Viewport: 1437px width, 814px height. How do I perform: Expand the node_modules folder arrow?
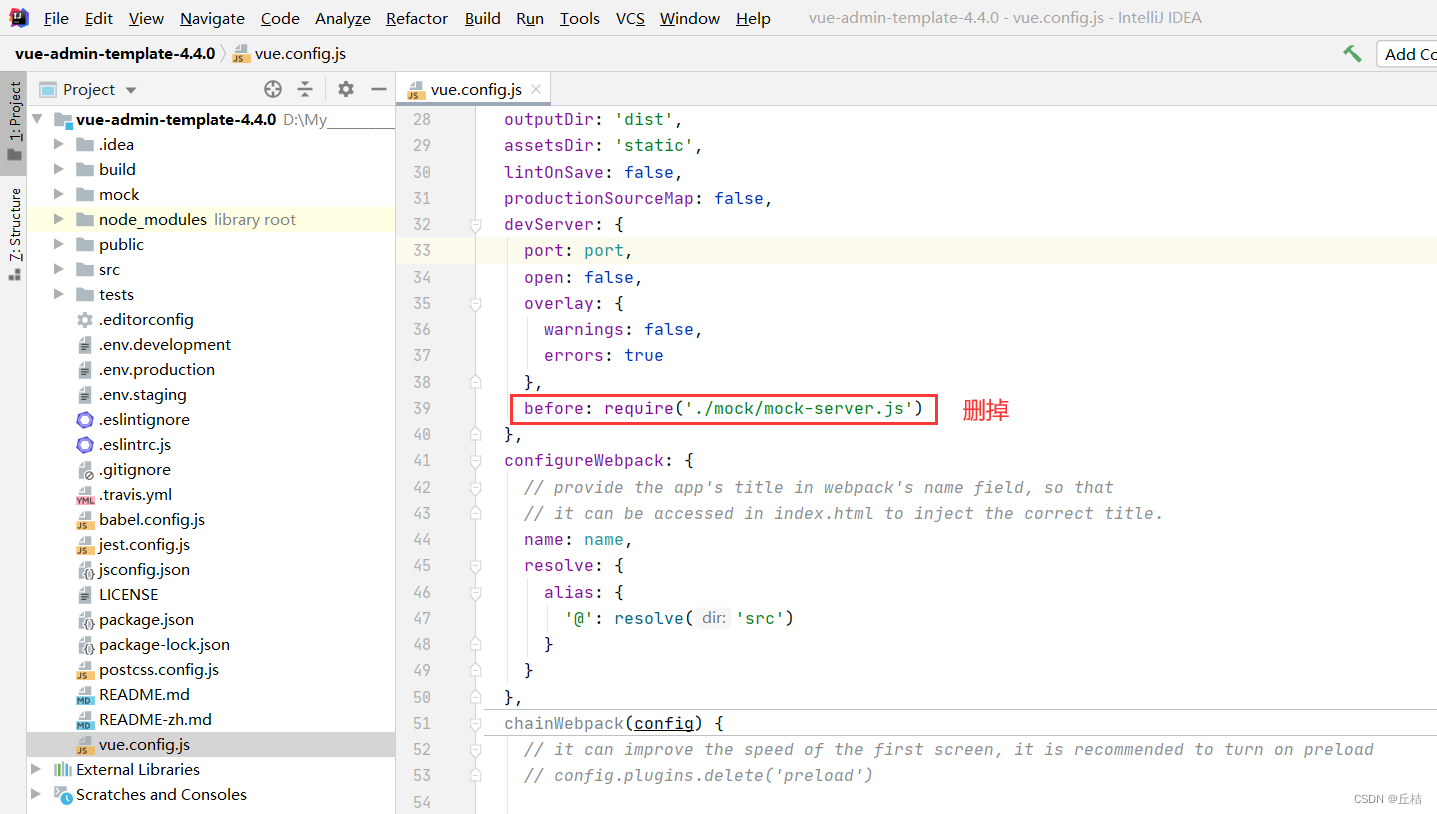pyautogui.click(x=59, y=219)
